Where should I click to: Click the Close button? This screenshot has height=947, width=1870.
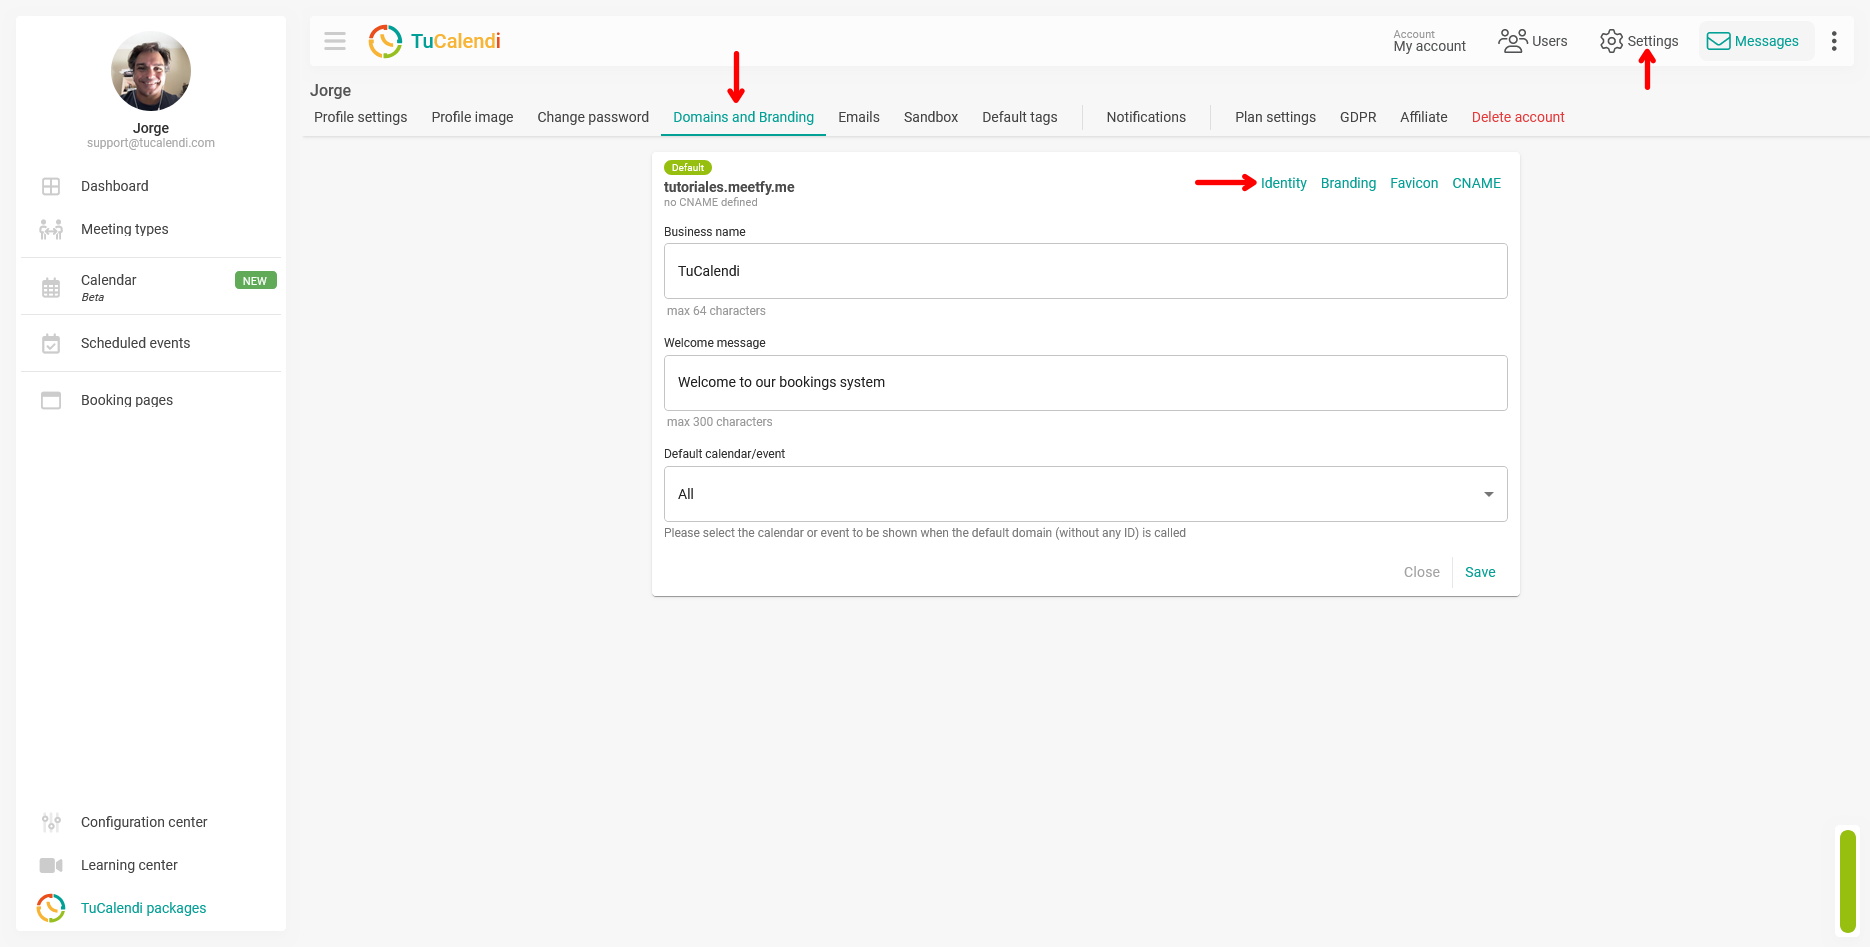(x=1422, y=572)
